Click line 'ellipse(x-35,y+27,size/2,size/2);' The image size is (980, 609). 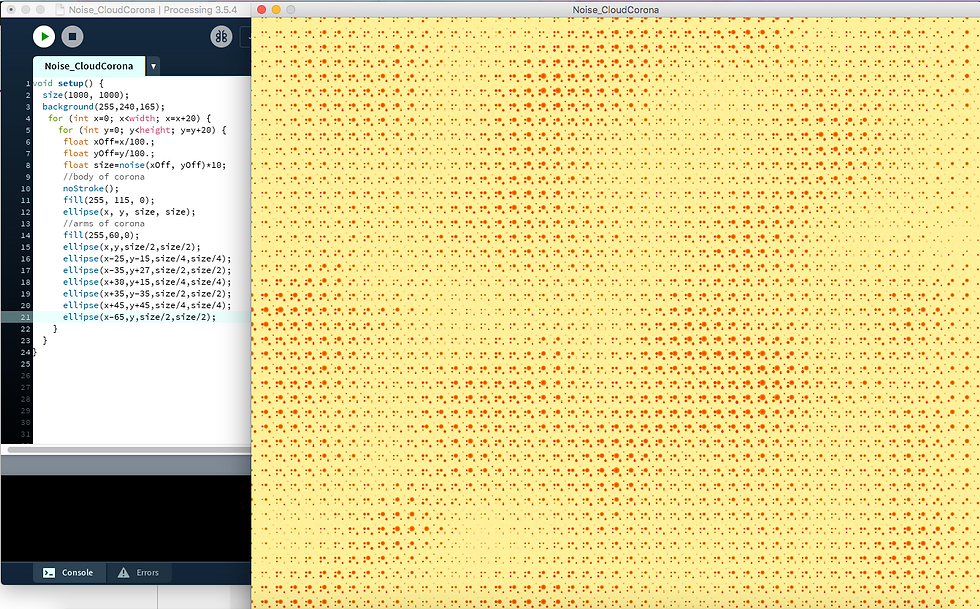147,270
